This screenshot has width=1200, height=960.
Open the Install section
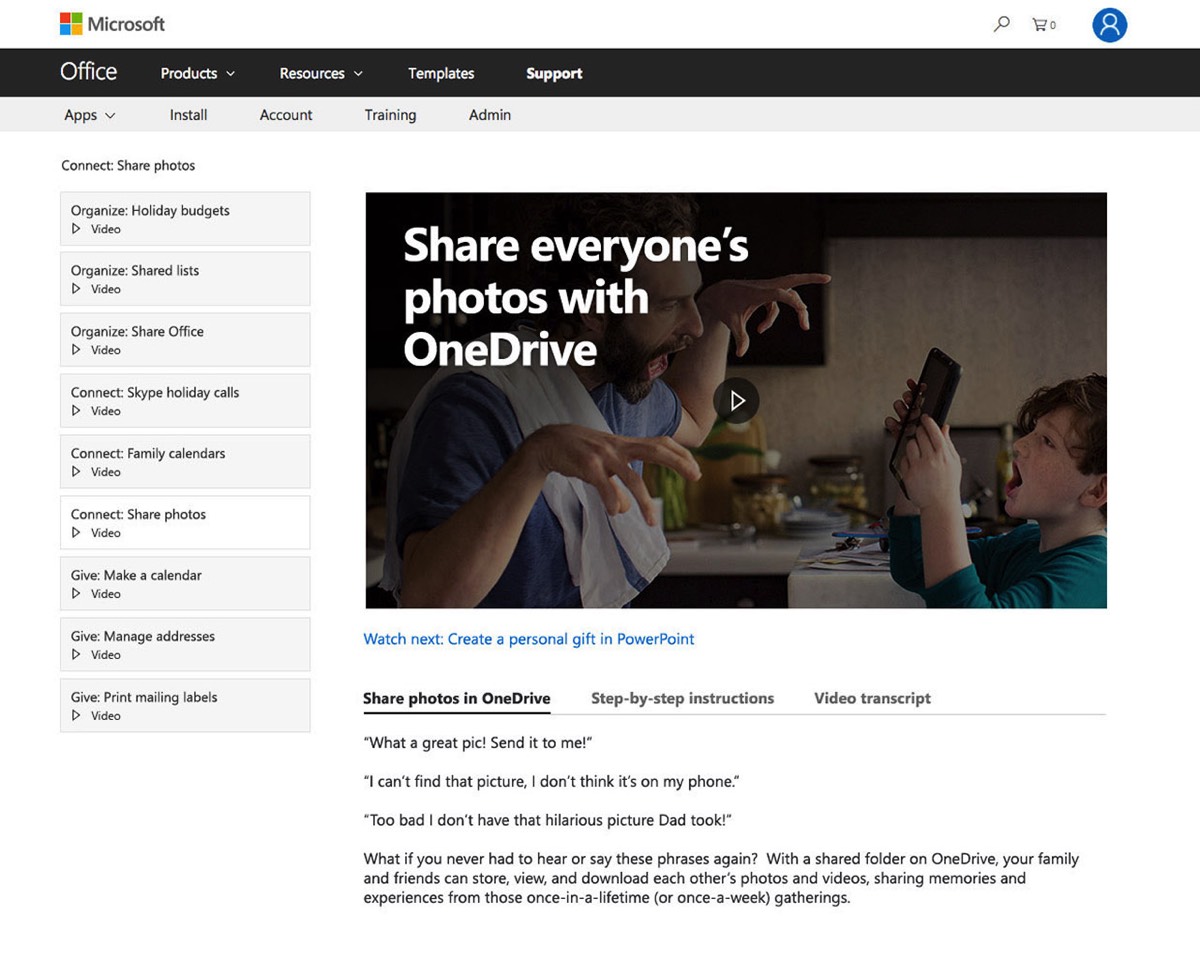188,115
